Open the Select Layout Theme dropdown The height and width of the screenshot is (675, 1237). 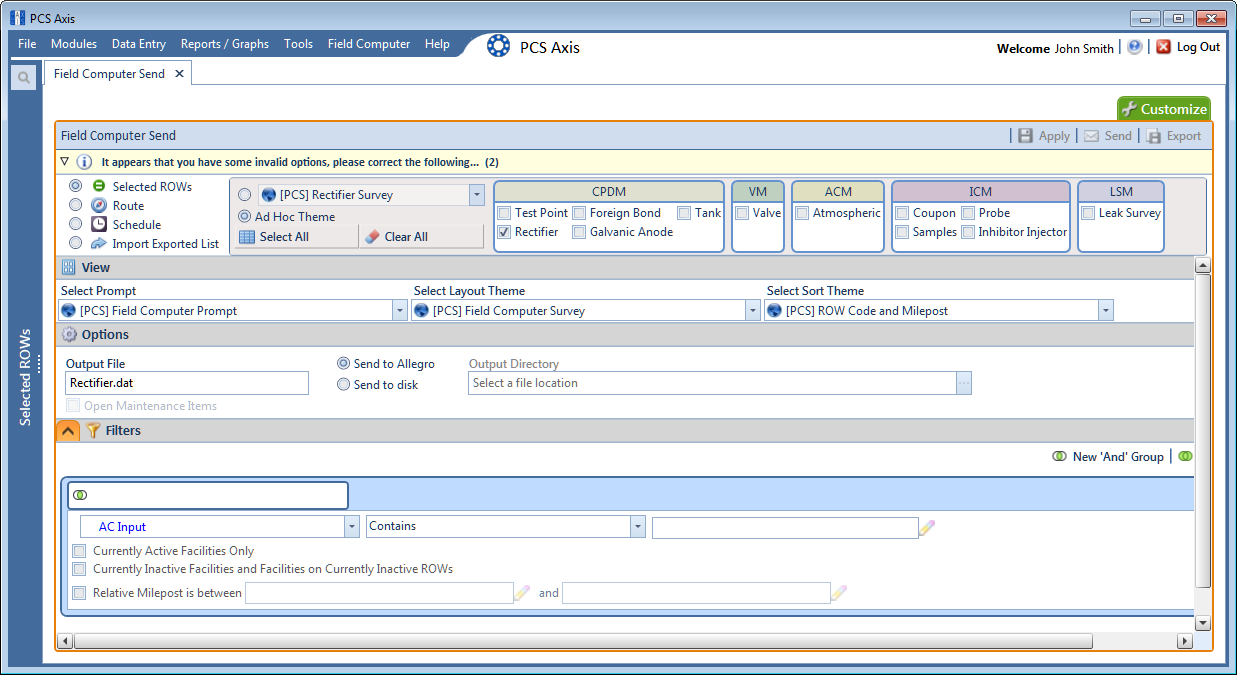tap(753, 311)
